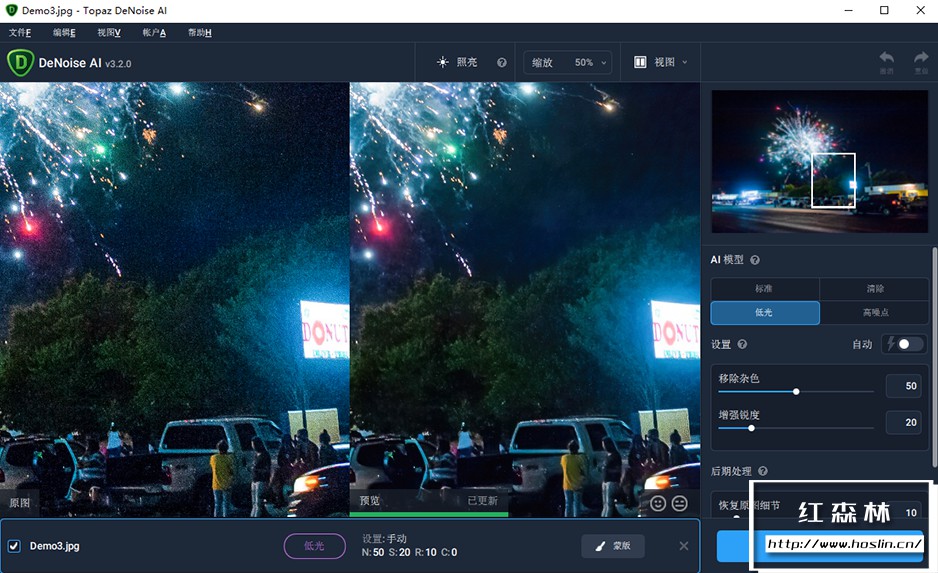
Task: Click the 照亮 brighten label
Action: coord(467,62)
